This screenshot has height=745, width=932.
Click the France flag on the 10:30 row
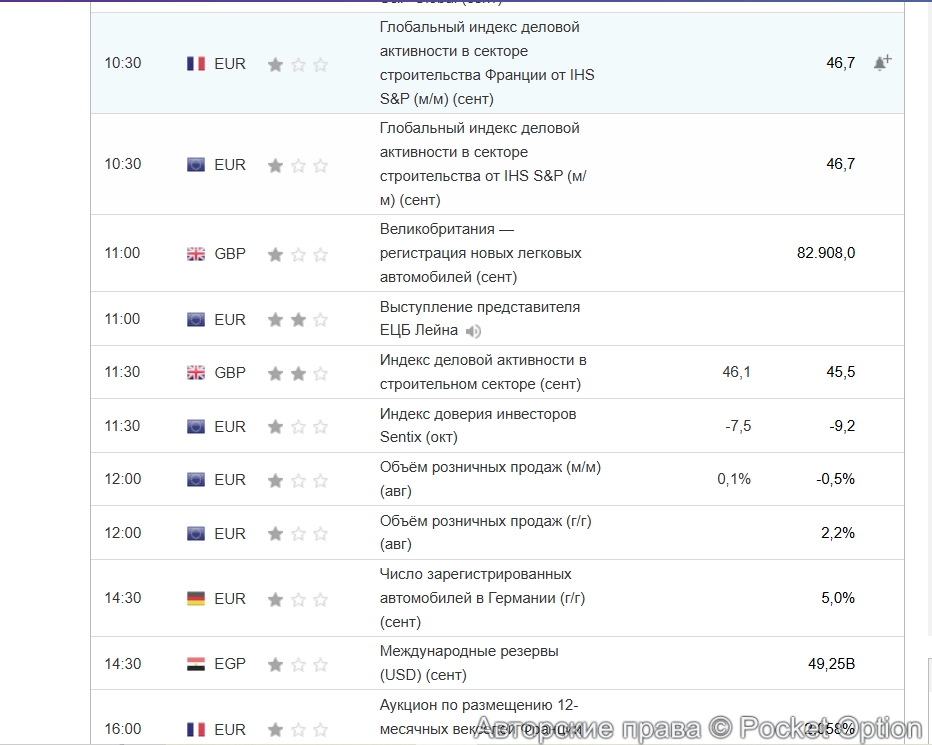pyautogui.click(x=195, y=62)
